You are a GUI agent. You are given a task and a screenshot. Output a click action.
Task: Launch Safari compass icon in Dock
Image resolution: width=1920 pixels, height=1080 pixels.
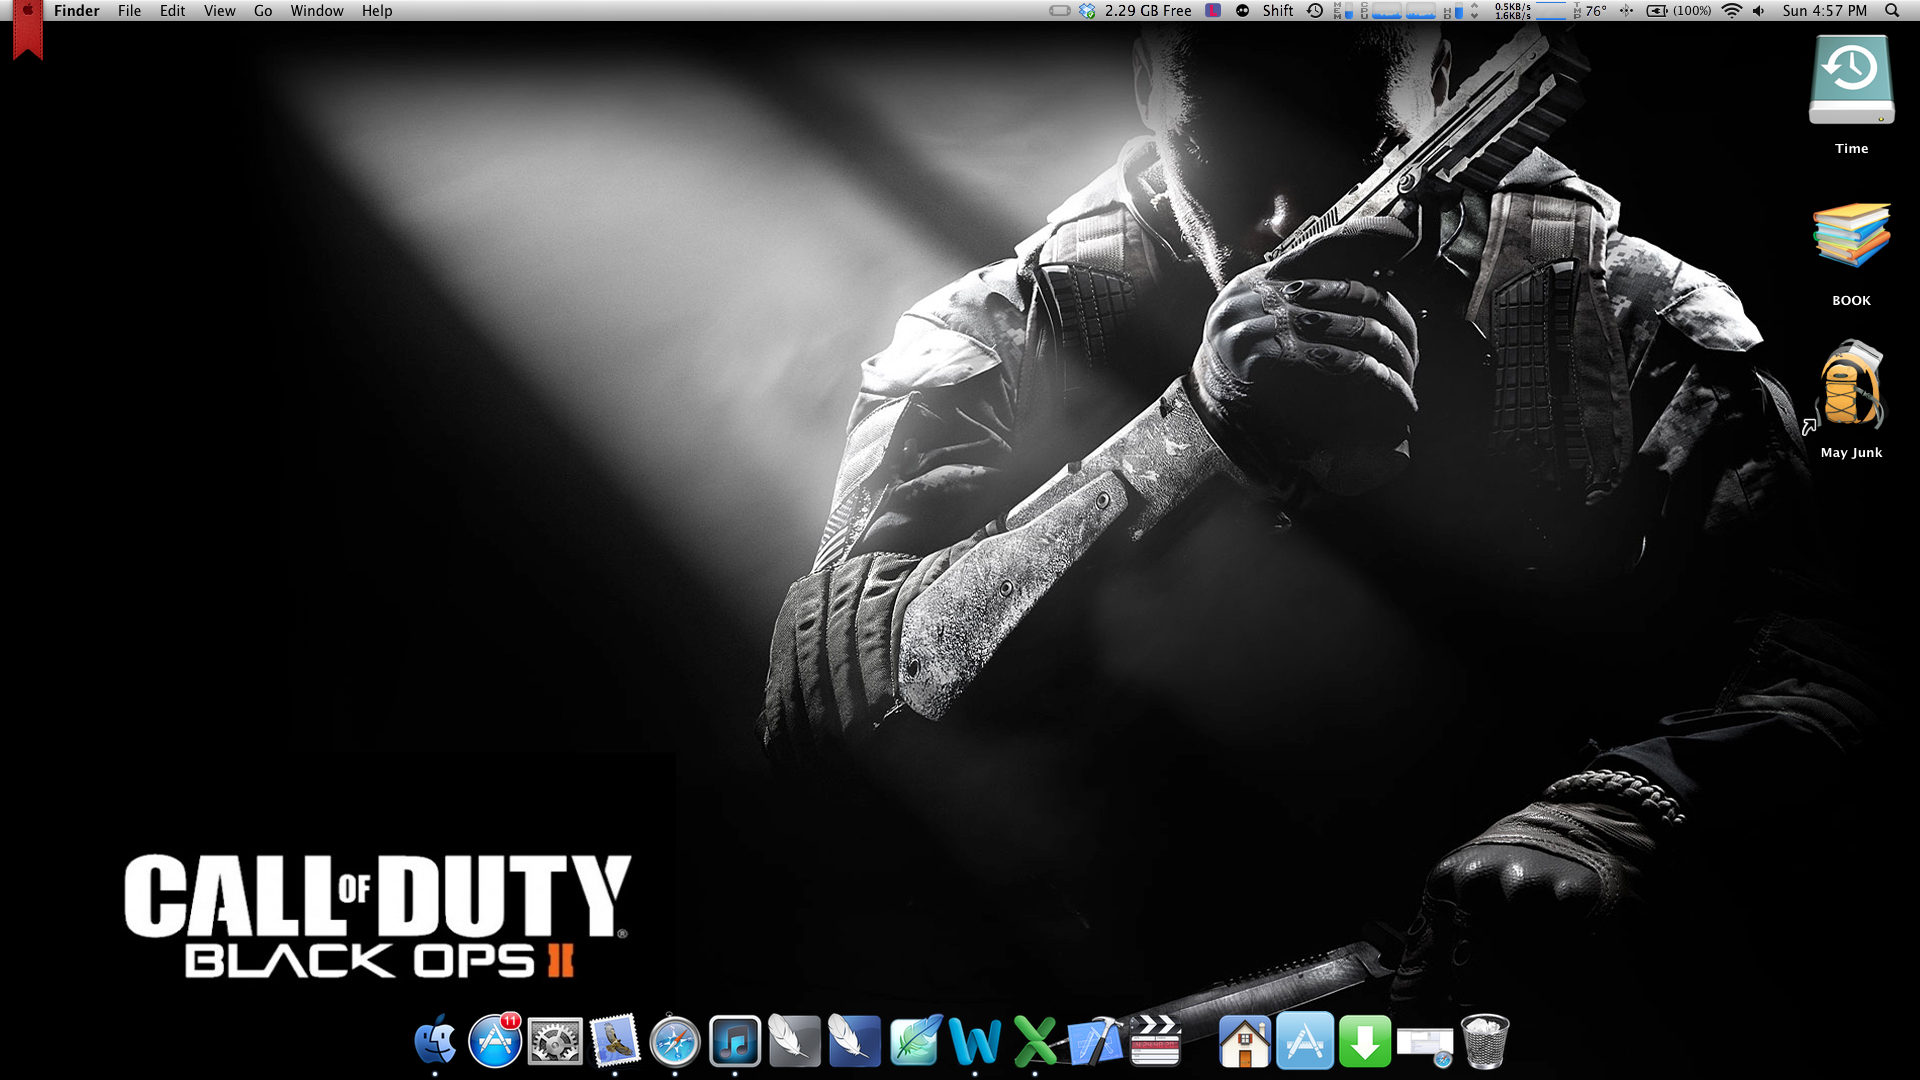point(675,1042)
